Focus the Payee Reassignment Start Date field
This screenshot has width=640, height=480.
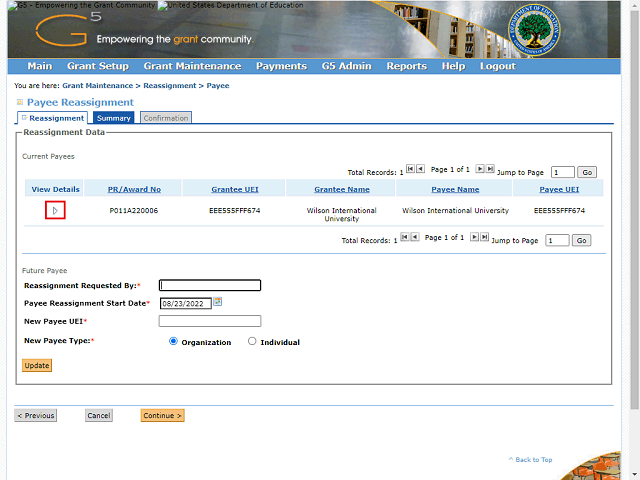click(186, 303)
